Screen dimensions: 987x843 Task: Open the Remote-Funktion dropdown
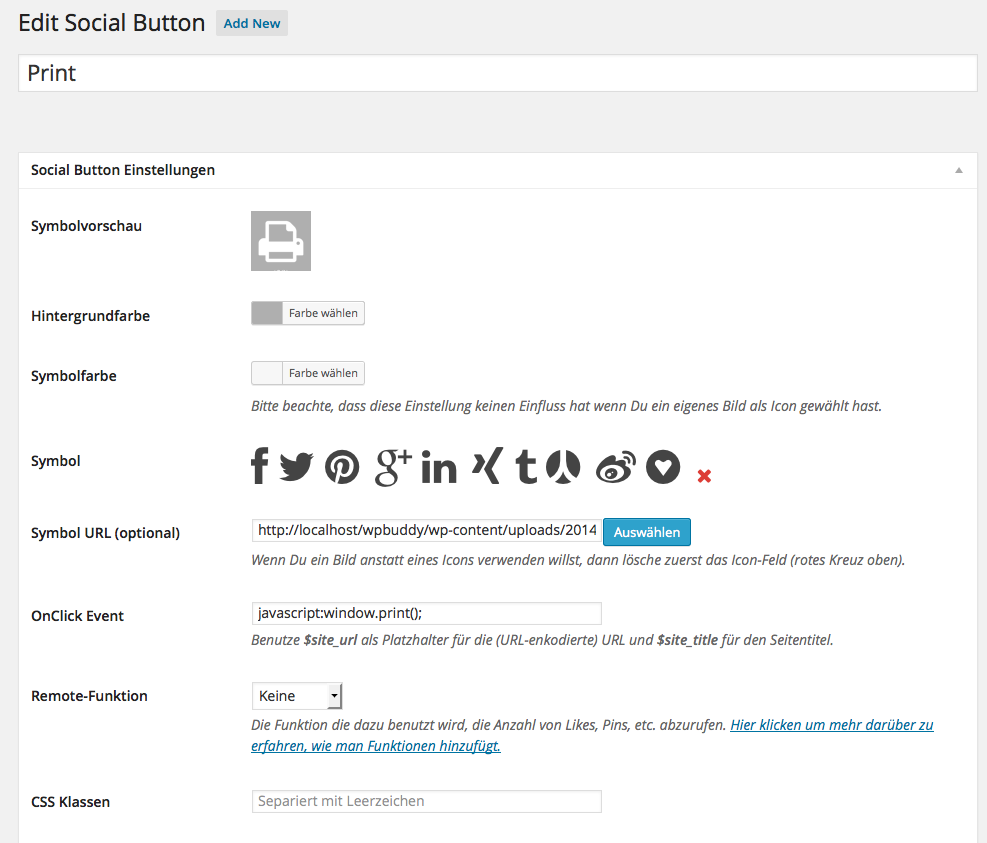click(x=297, y=696)
